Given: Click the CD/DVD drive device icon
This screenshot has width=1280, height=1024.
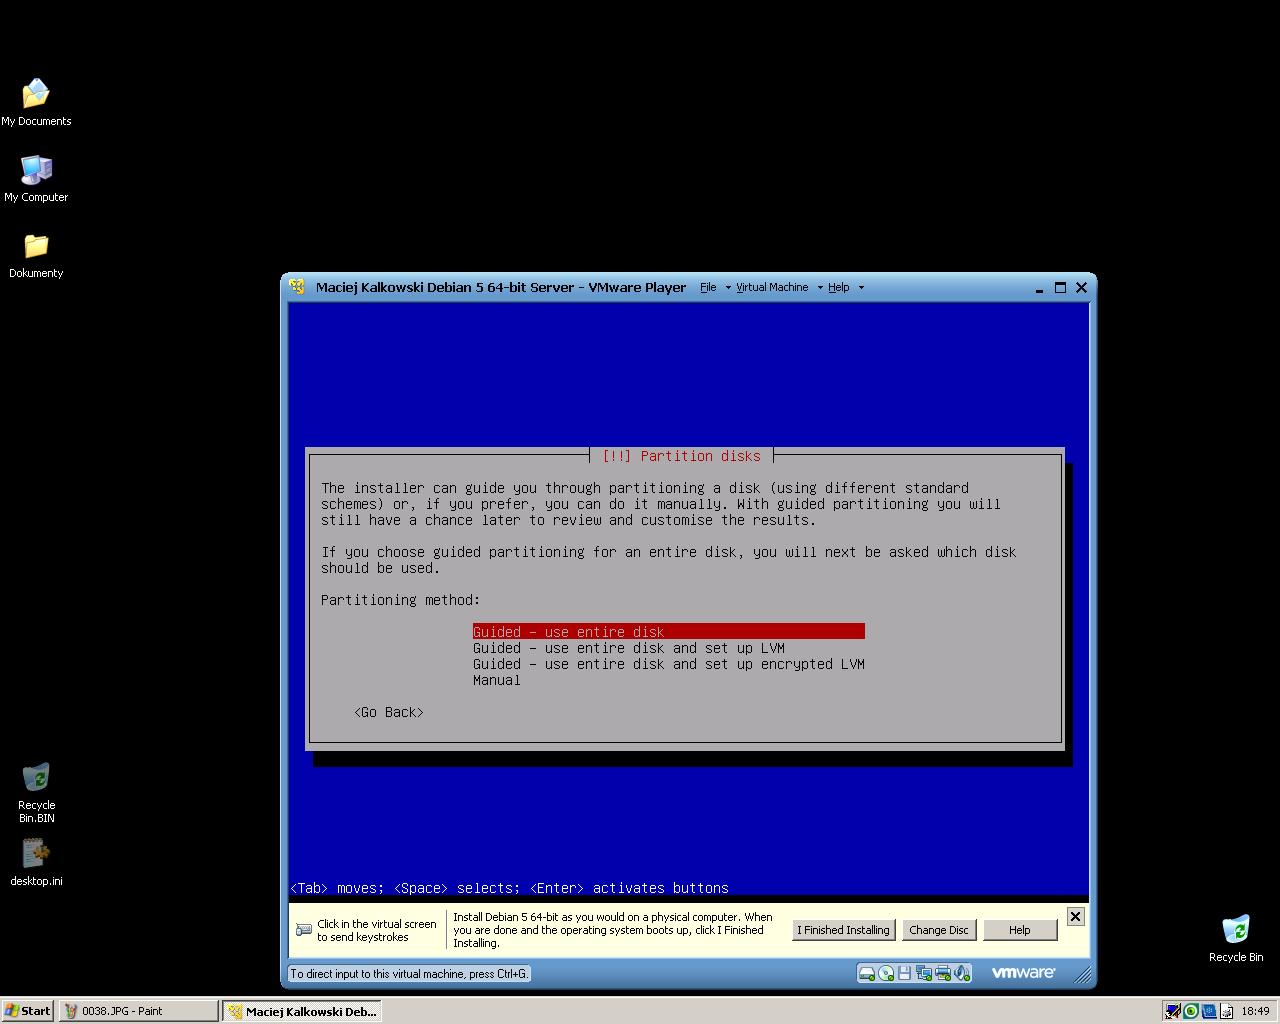Looking at the screenshot, I should tap(886, 973).
